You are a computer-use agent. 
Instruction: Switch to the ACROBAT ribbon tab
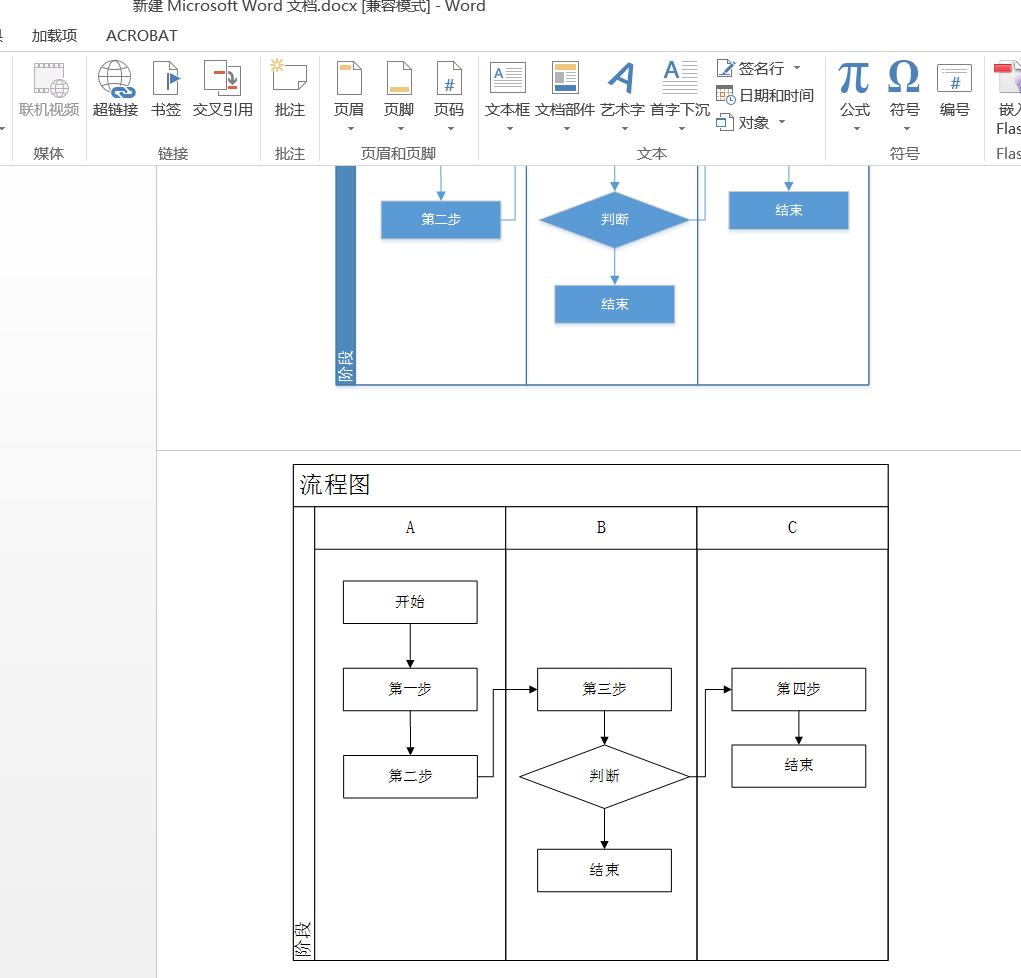pyautogui.click(x=139, y=35)
